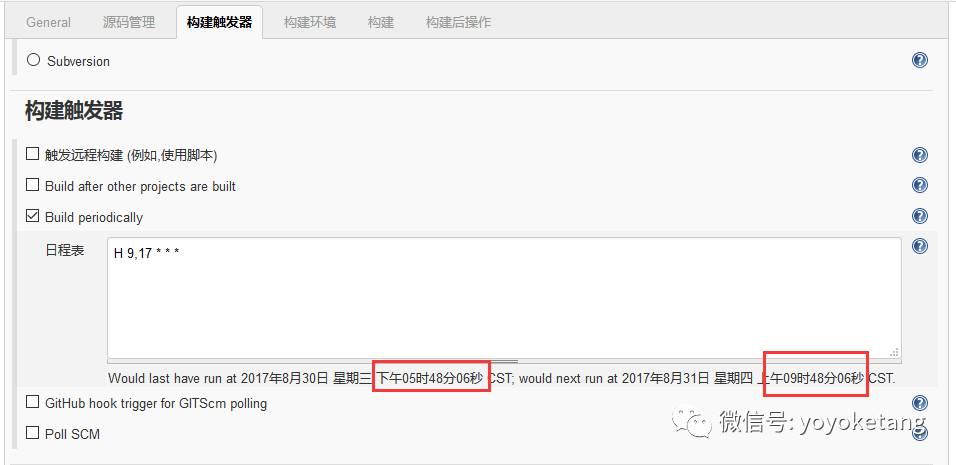Switch to the General tab

coord(48,23)
